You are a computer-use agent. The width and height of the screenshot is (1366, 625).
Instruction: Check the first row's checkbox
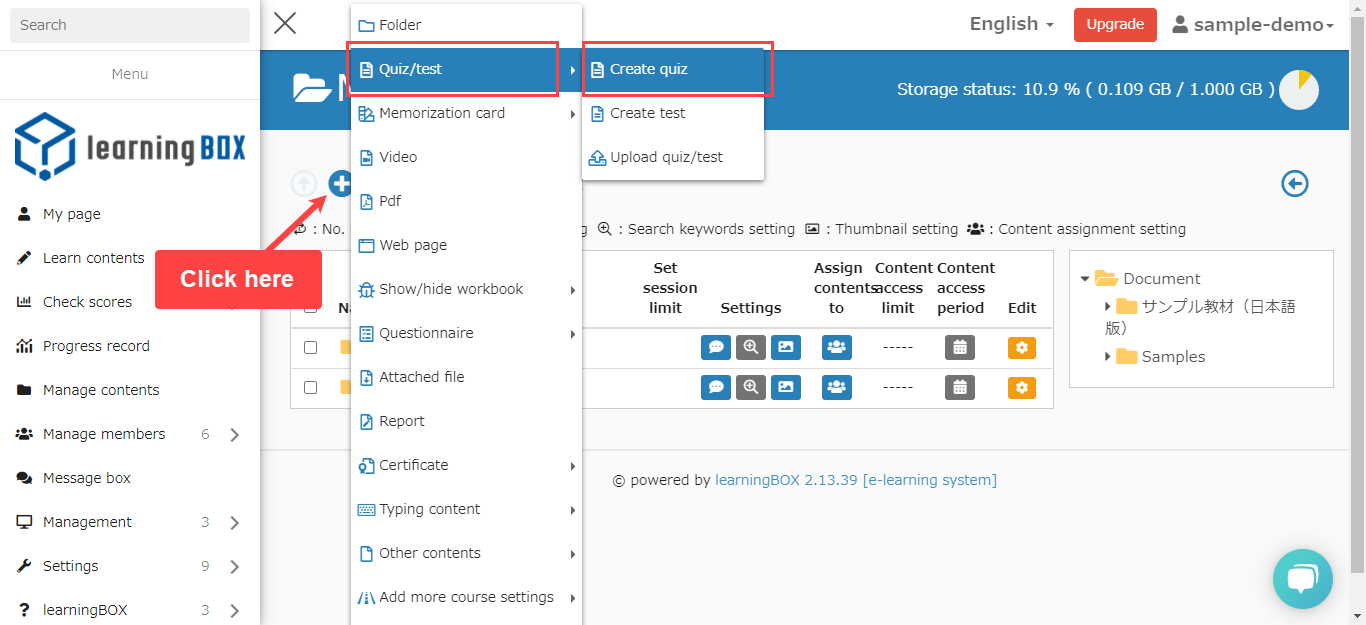coord(310,347)
